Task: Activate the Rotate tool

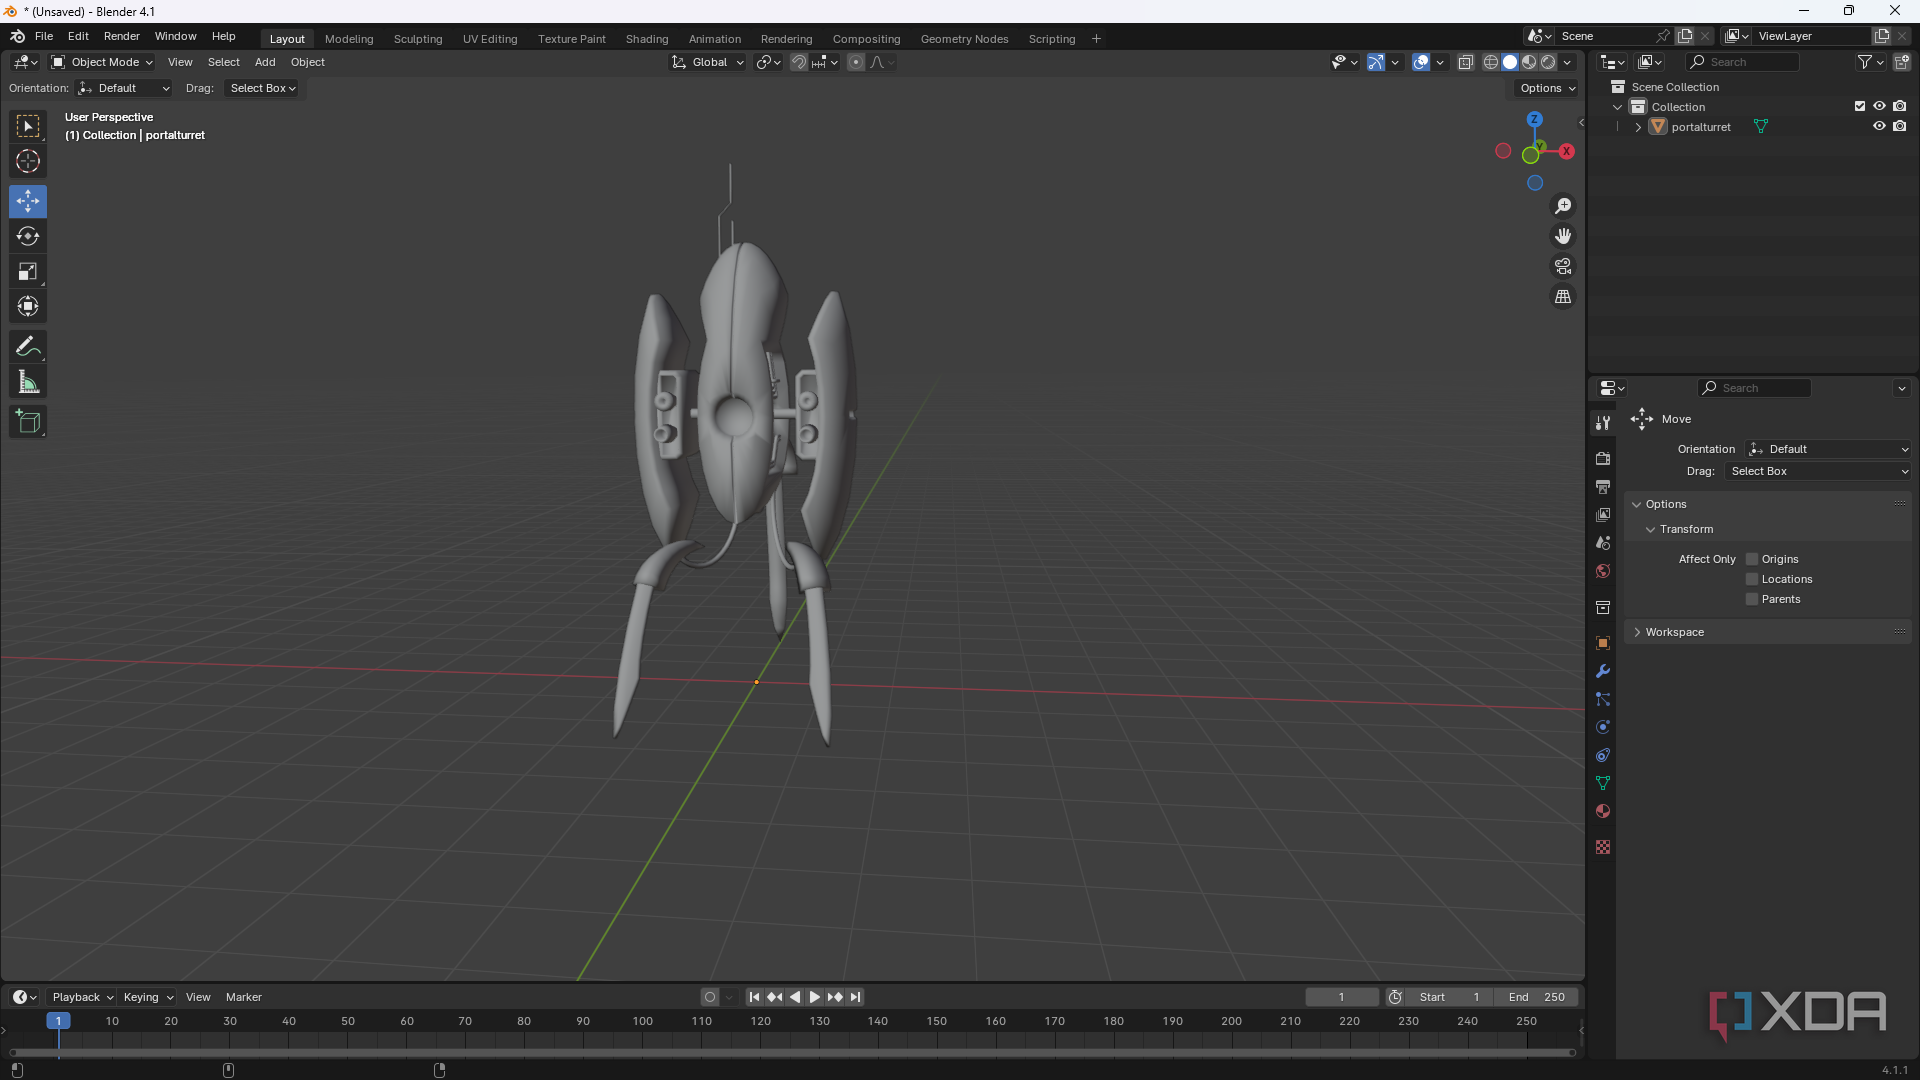Action: point(28,237)
